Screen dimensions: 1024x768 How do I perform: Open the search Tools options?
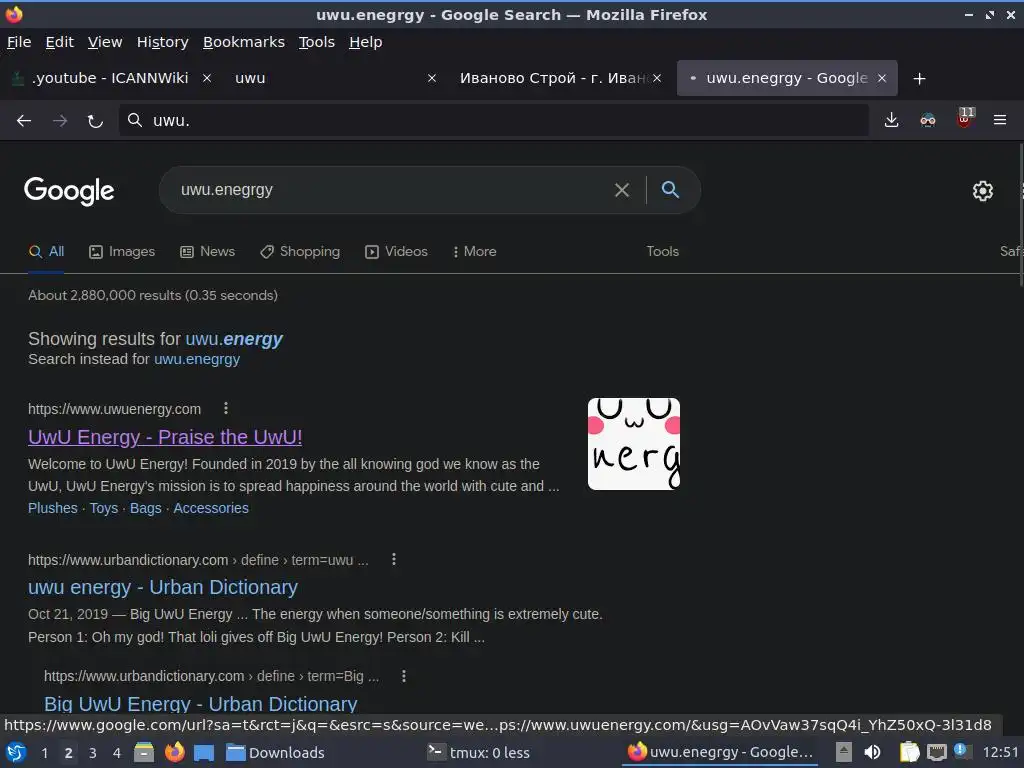pos(662,251)
